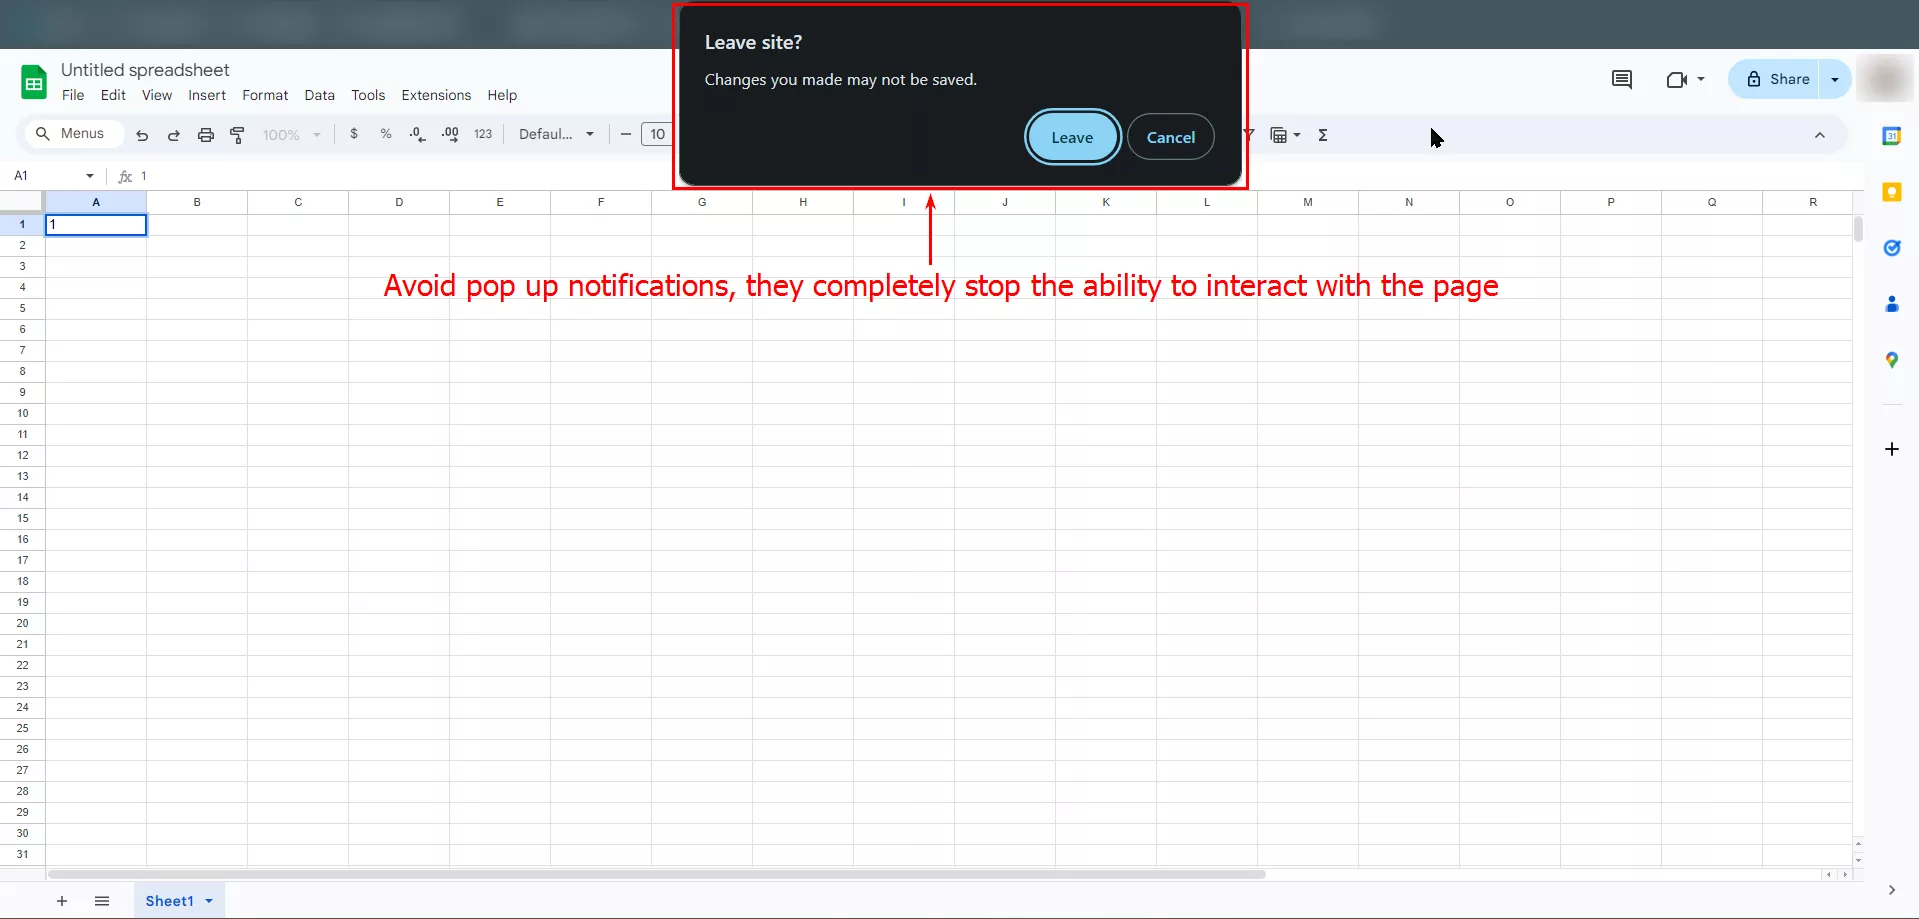Viewport: 1919px width, 919px height.
Task: Click the Name box showing A1
Action: tap(52, 176)
